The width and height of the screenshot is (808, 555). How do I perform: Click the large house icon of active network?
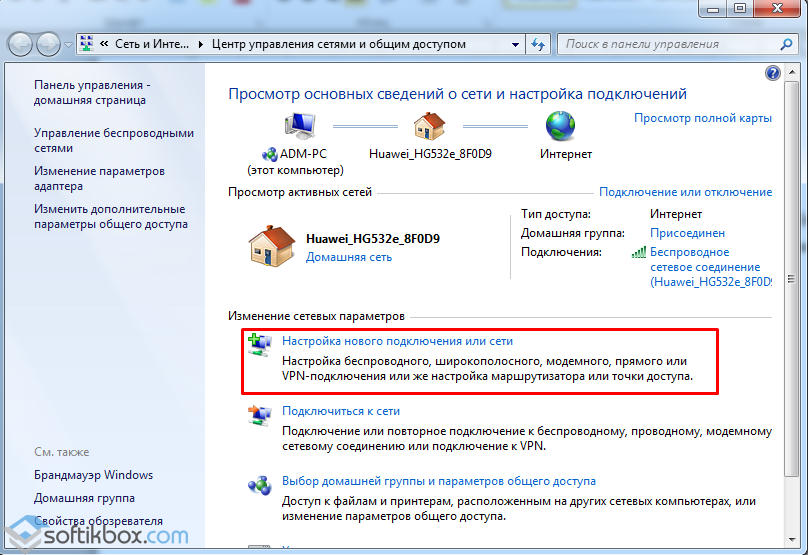point(272,246)
